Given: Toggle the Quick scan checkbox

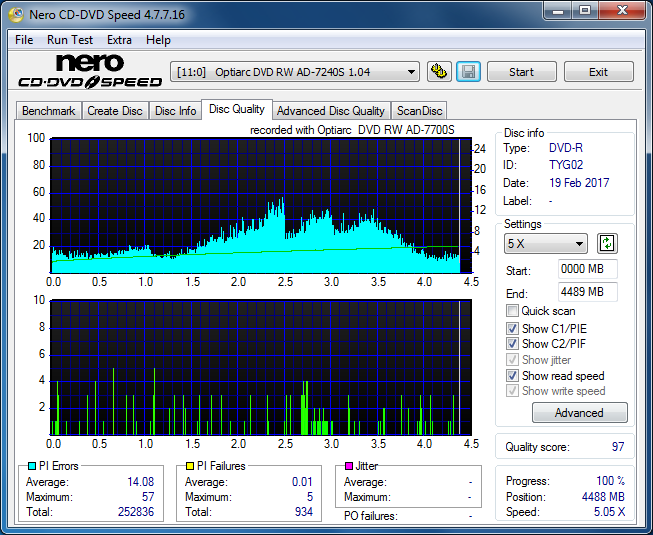Looking at the screenshot, I should click(512, 311).
